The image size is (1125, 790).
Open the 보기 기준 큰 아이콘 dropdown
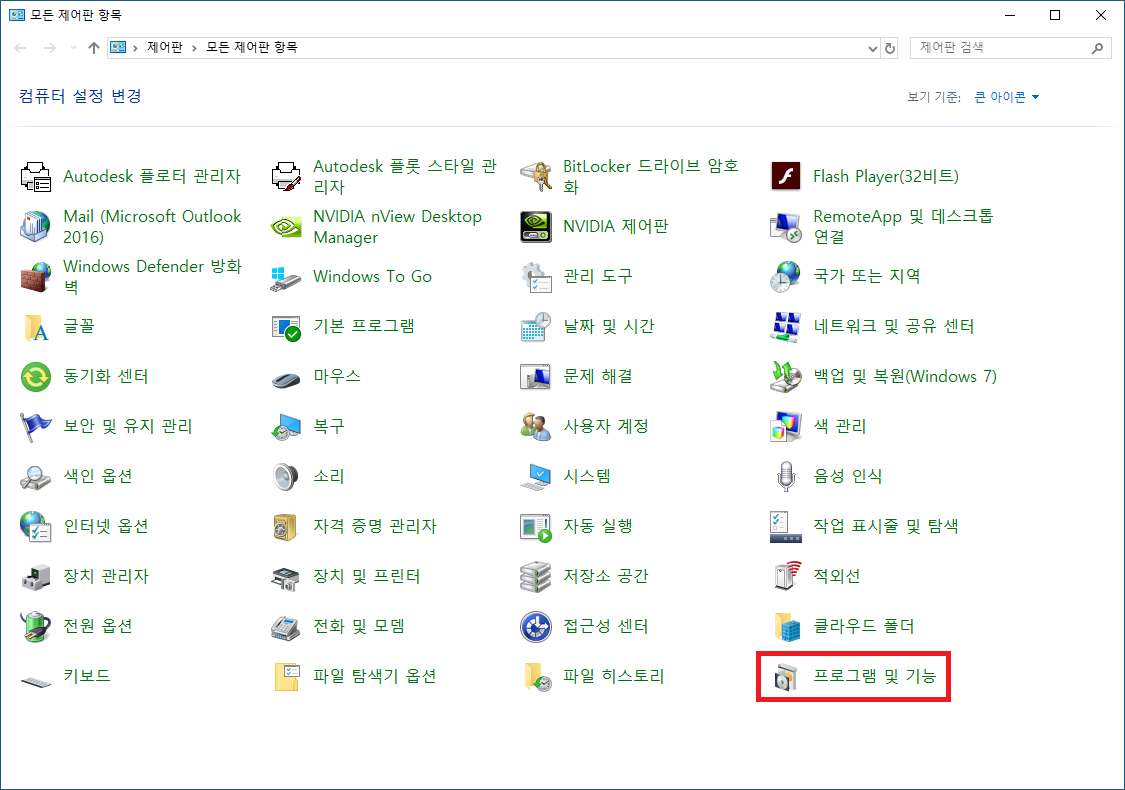pyautogui.click(x=1007, y=97)
